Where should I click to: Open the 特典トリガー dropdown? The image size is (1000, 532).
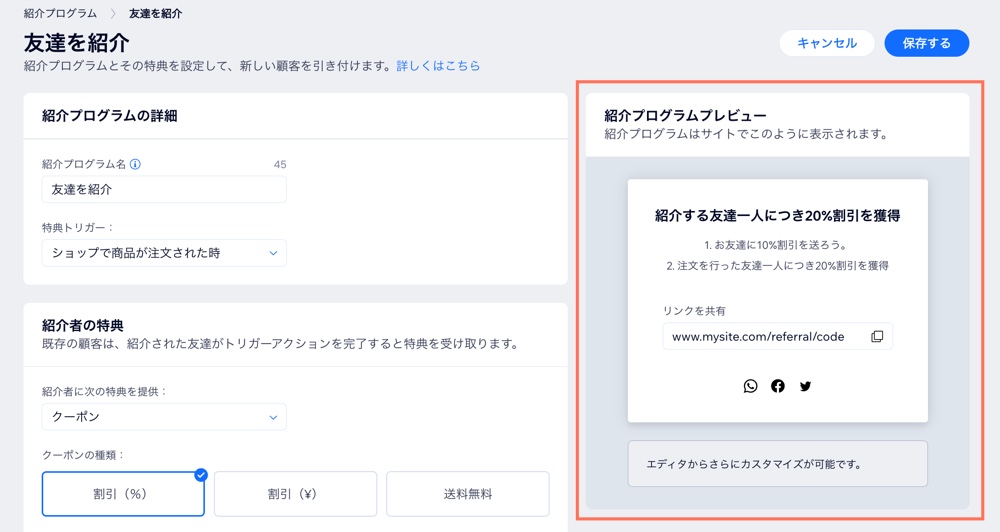pyautogui.click(x=164, y=253)
